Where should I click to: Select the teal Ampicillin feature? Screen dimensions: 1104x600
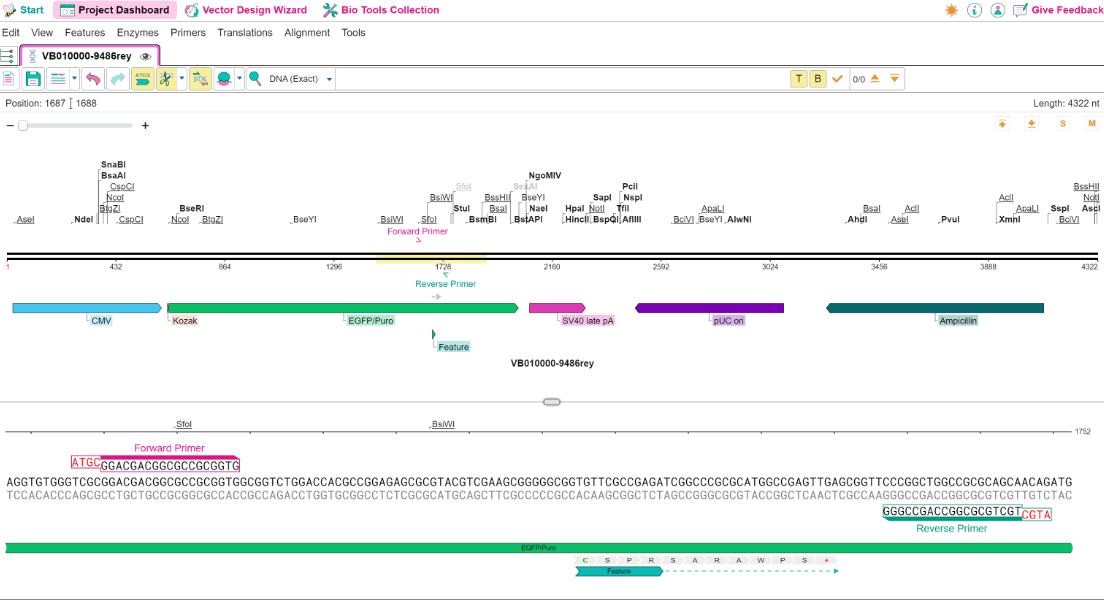(934, 308)
